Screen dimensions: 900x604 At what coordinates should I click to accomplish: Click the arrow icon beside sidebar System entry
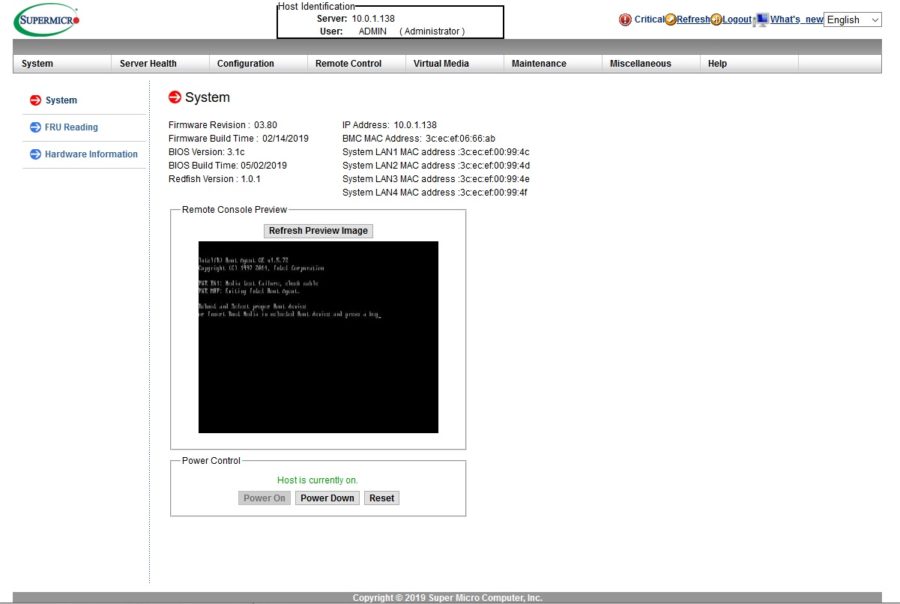37,100
